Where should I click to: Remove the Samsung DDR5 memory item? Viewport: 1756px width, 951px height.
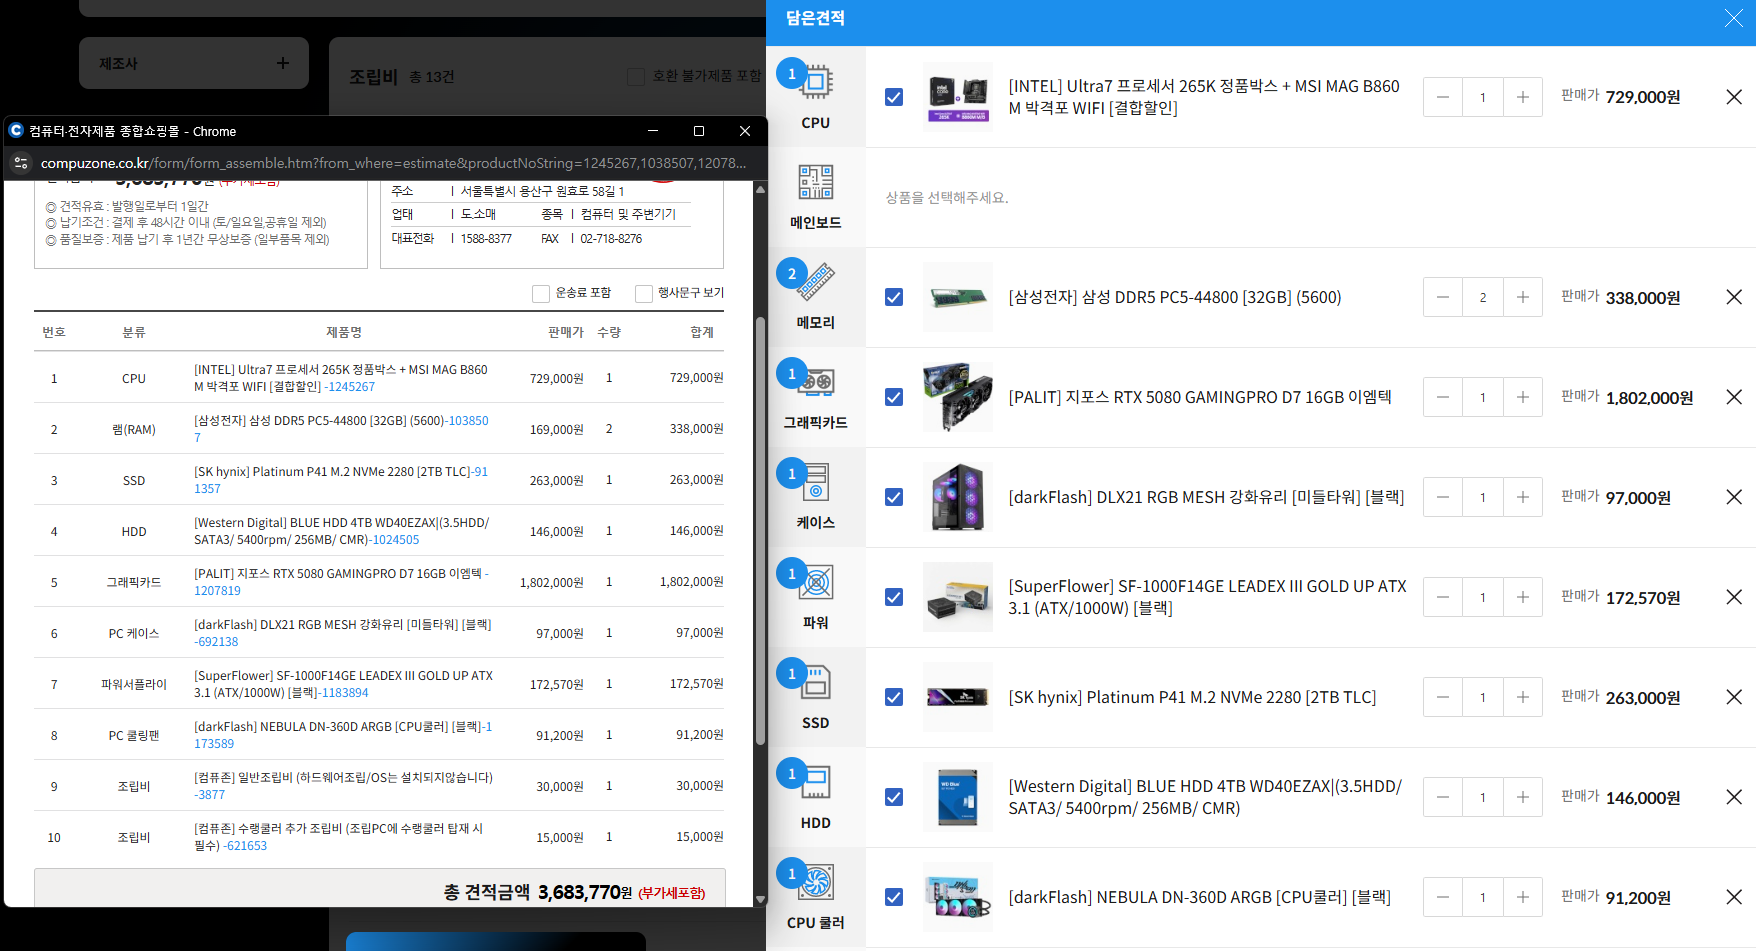1734,297
